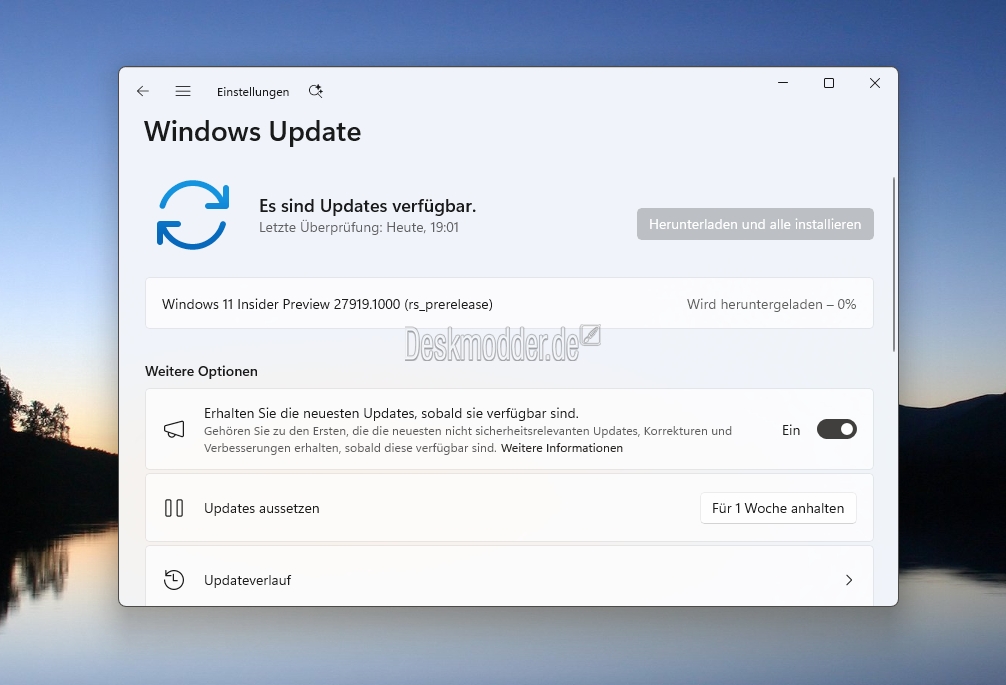Click the 'Windows Update' page heading
Image resolution: width=1006 pixels, height=685 pixels.
point(253,131)
